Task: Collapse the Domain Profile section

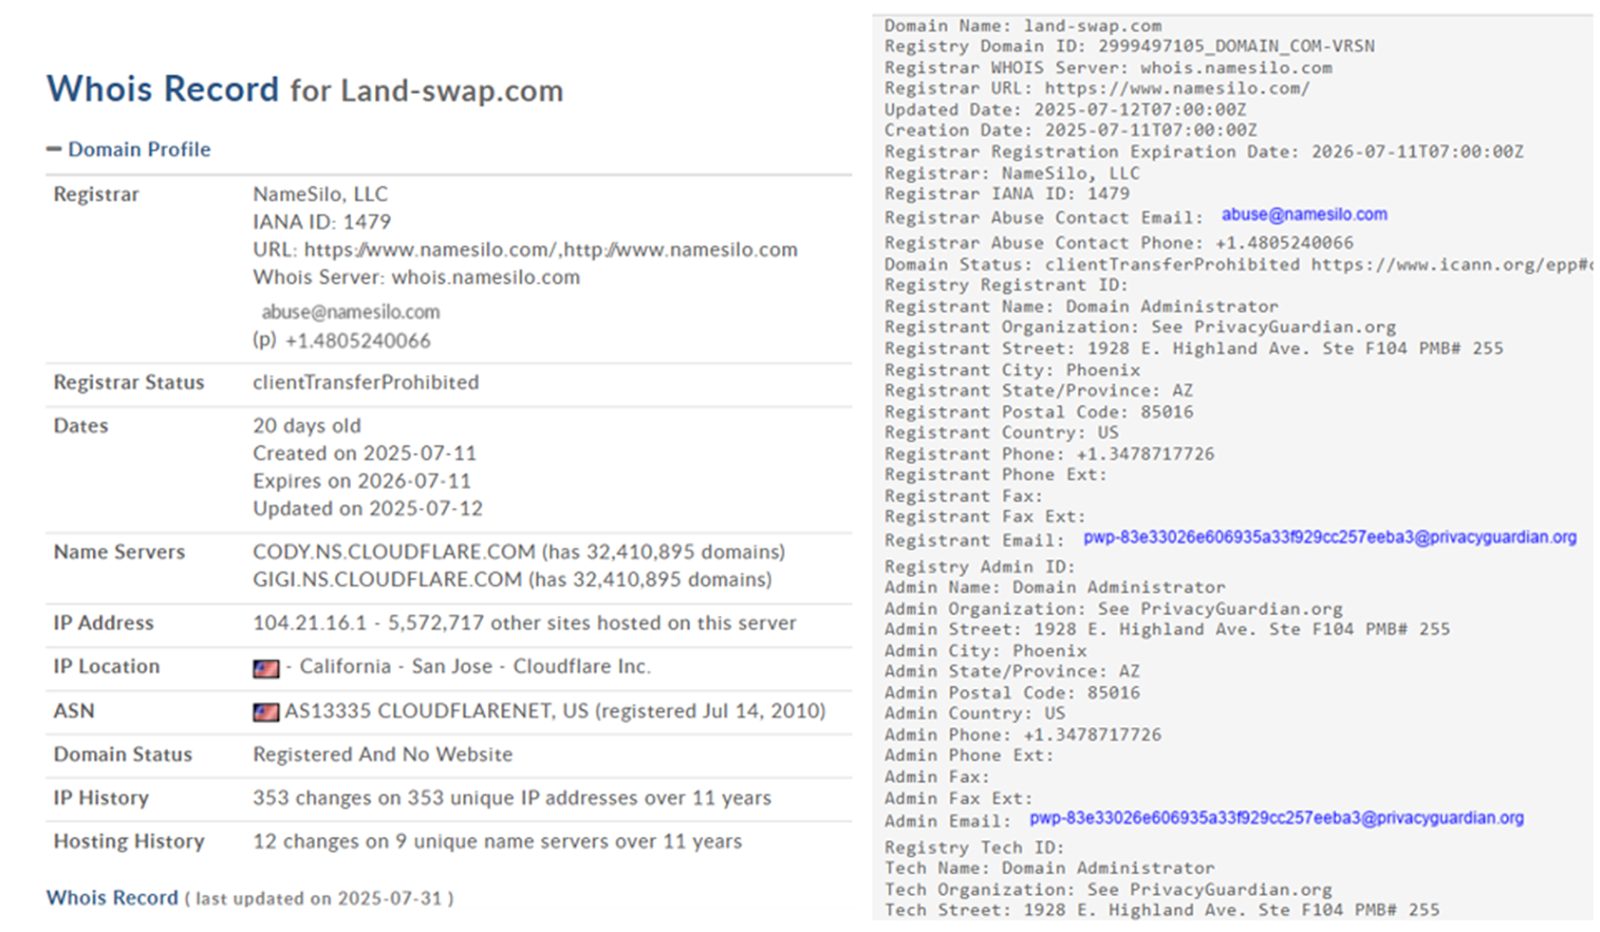Action: 54,149
